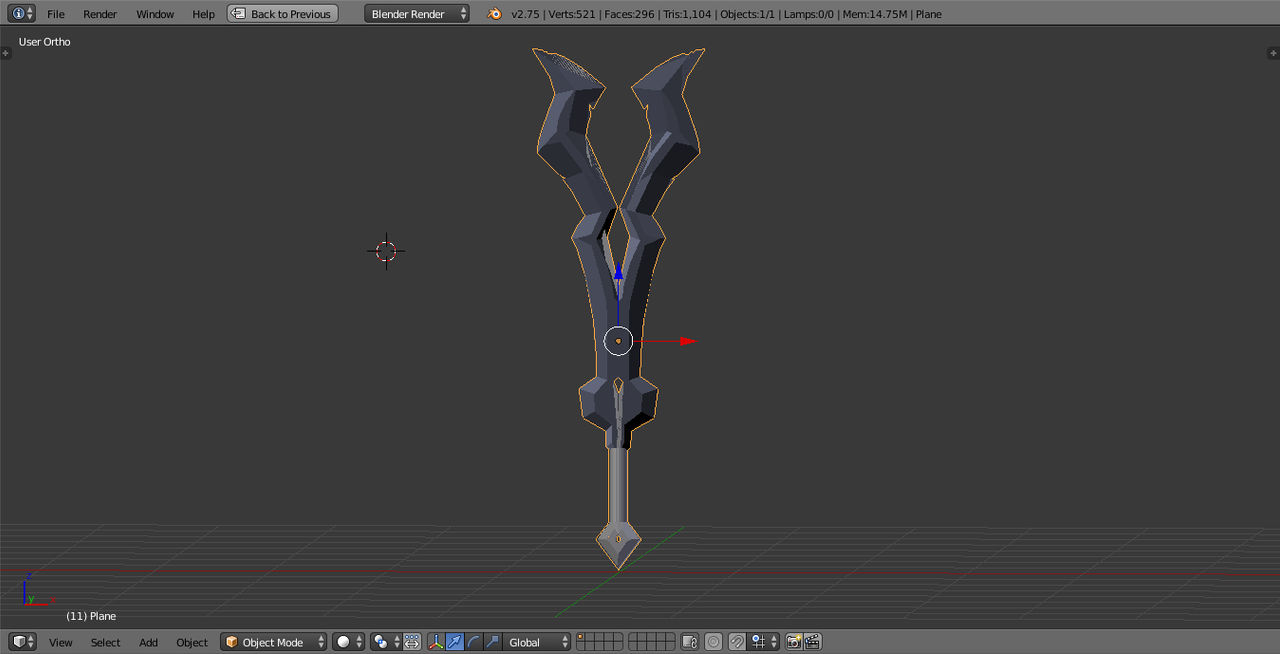Click the v2.75 version text
Screen dimensions: 1280x654
point(526,14)
